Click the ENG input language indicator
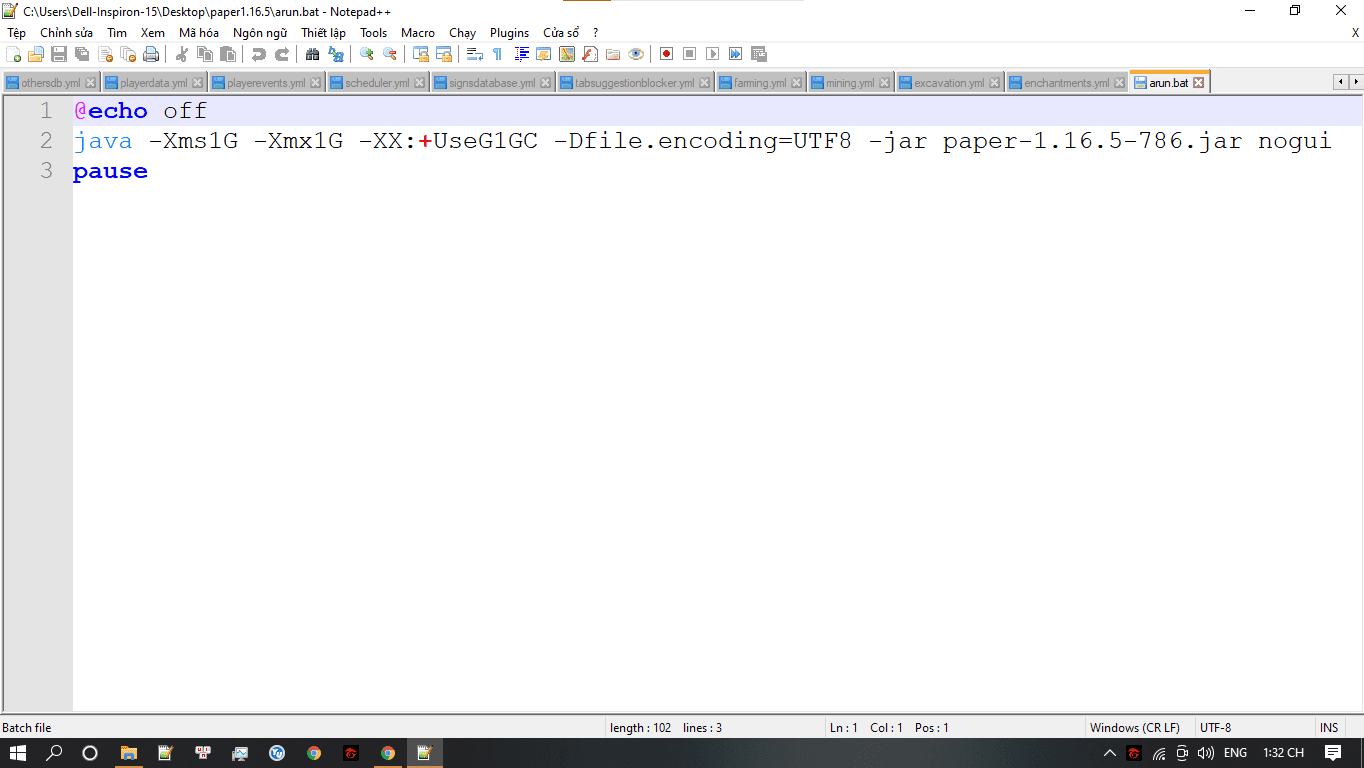 1235,753
